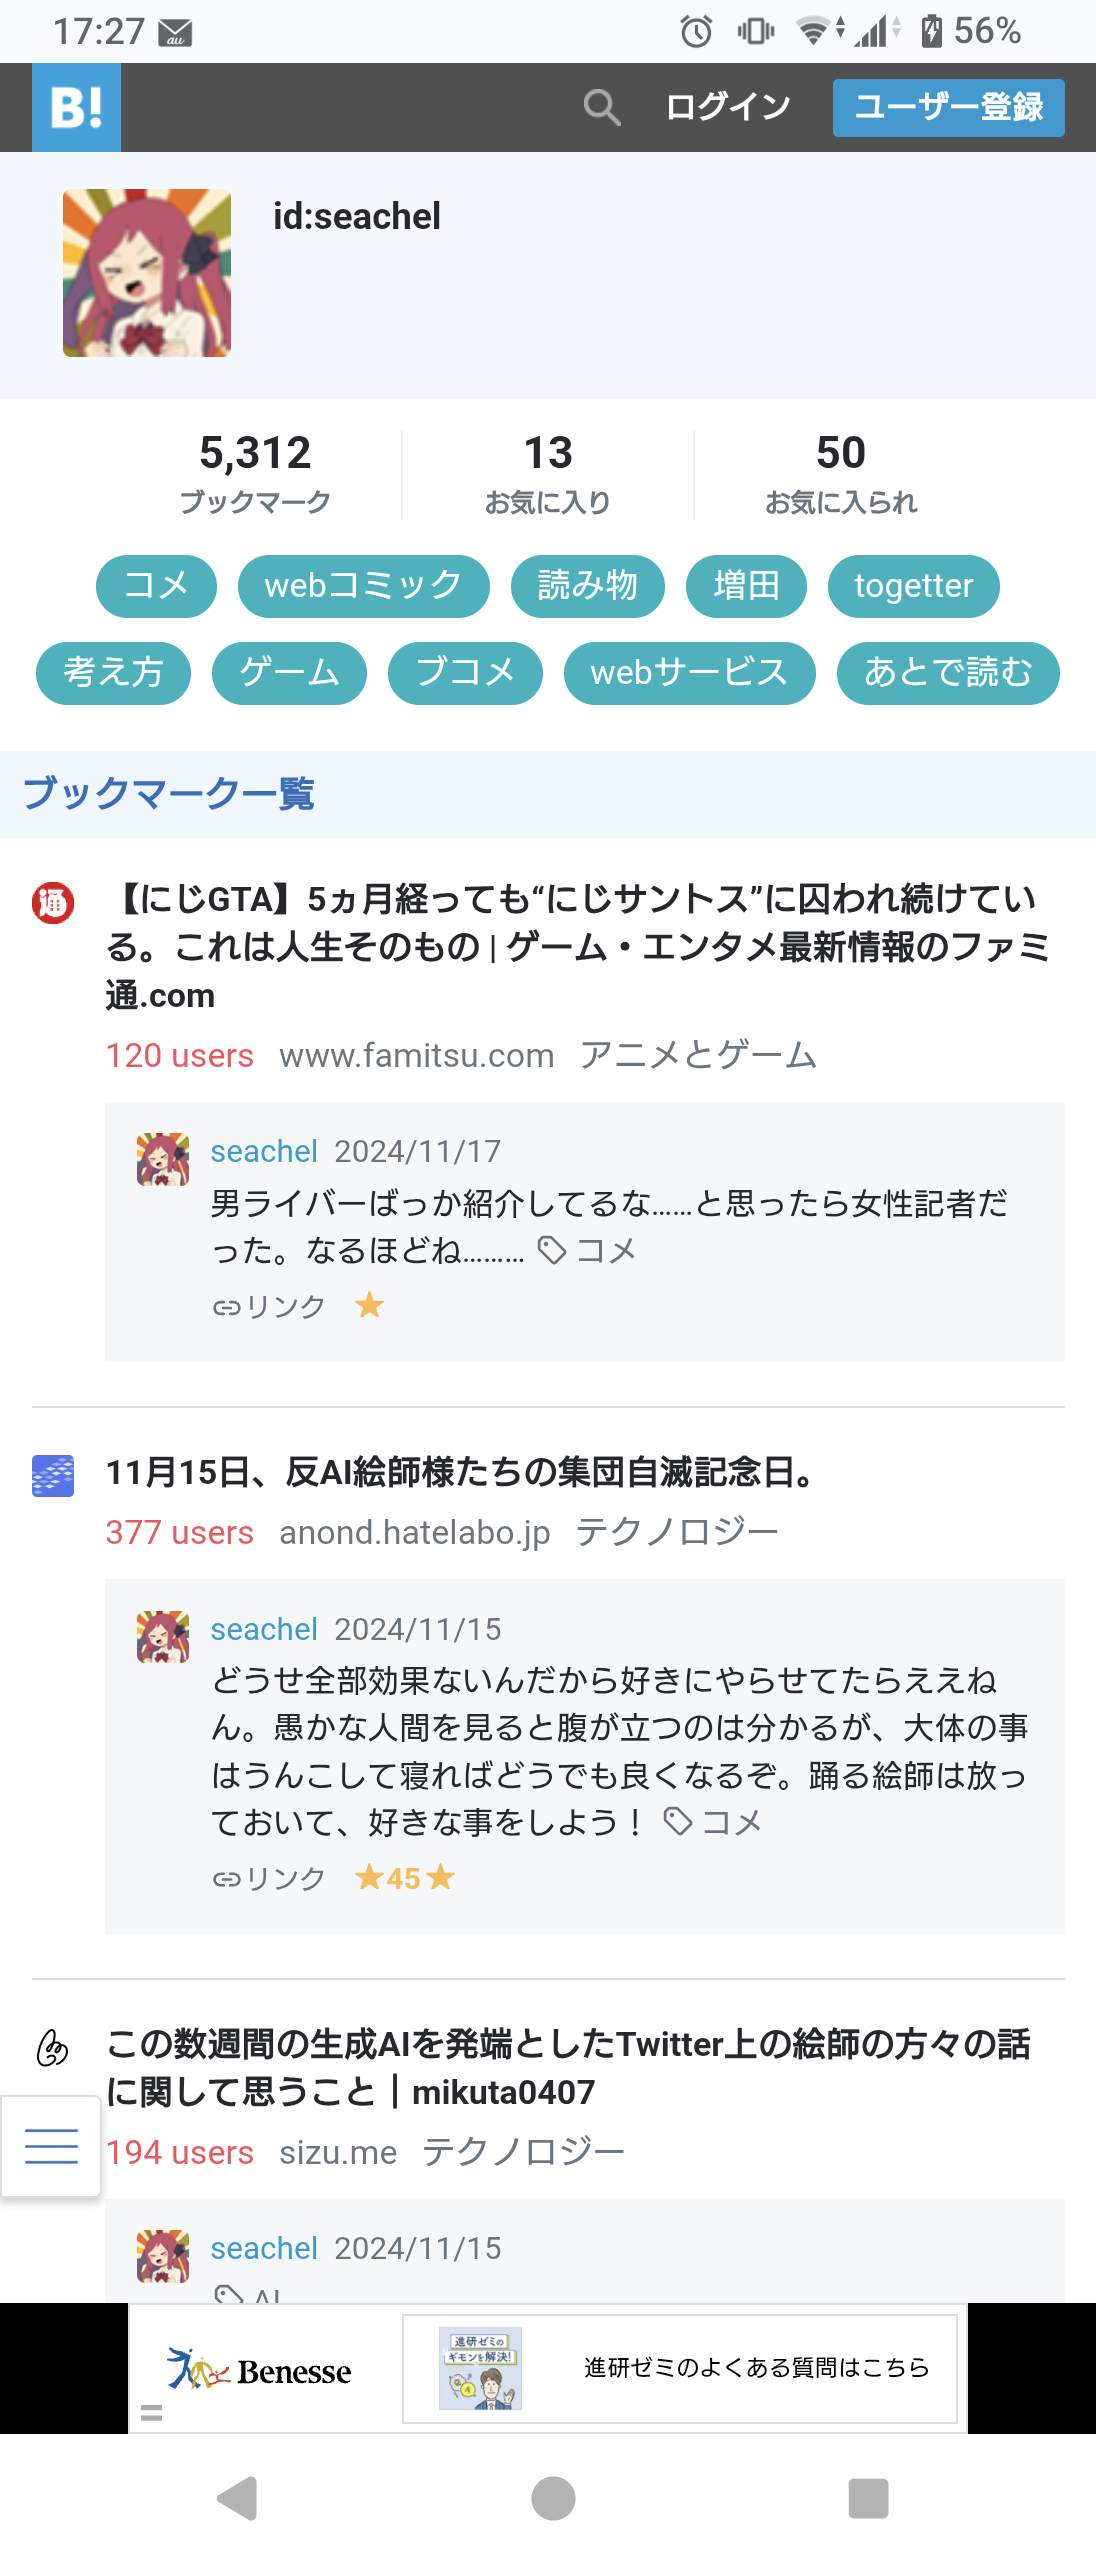Select the webコミック tag
The image size is (1096, 2560).
click(x=363, y=586)
